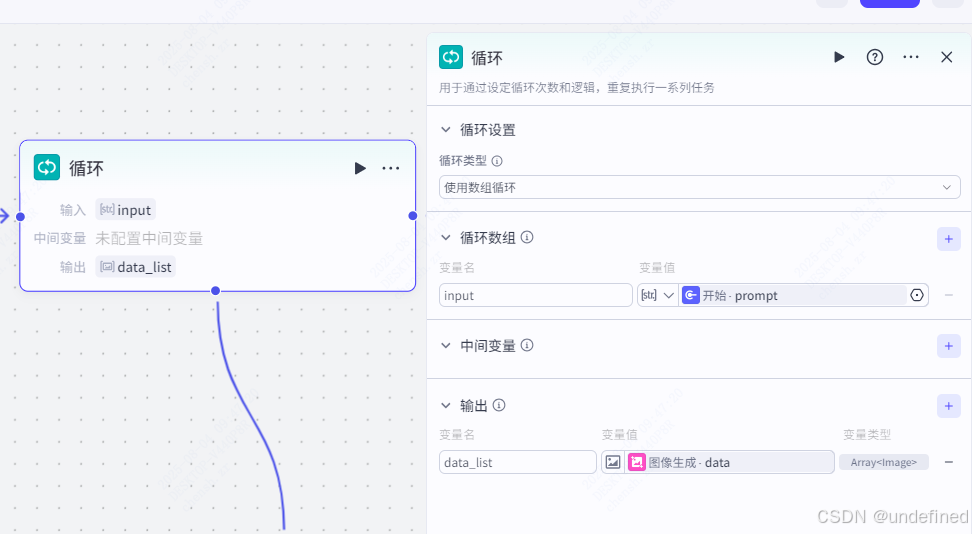
Task: Open the str type dropdown for input
Action: (657, 295)
